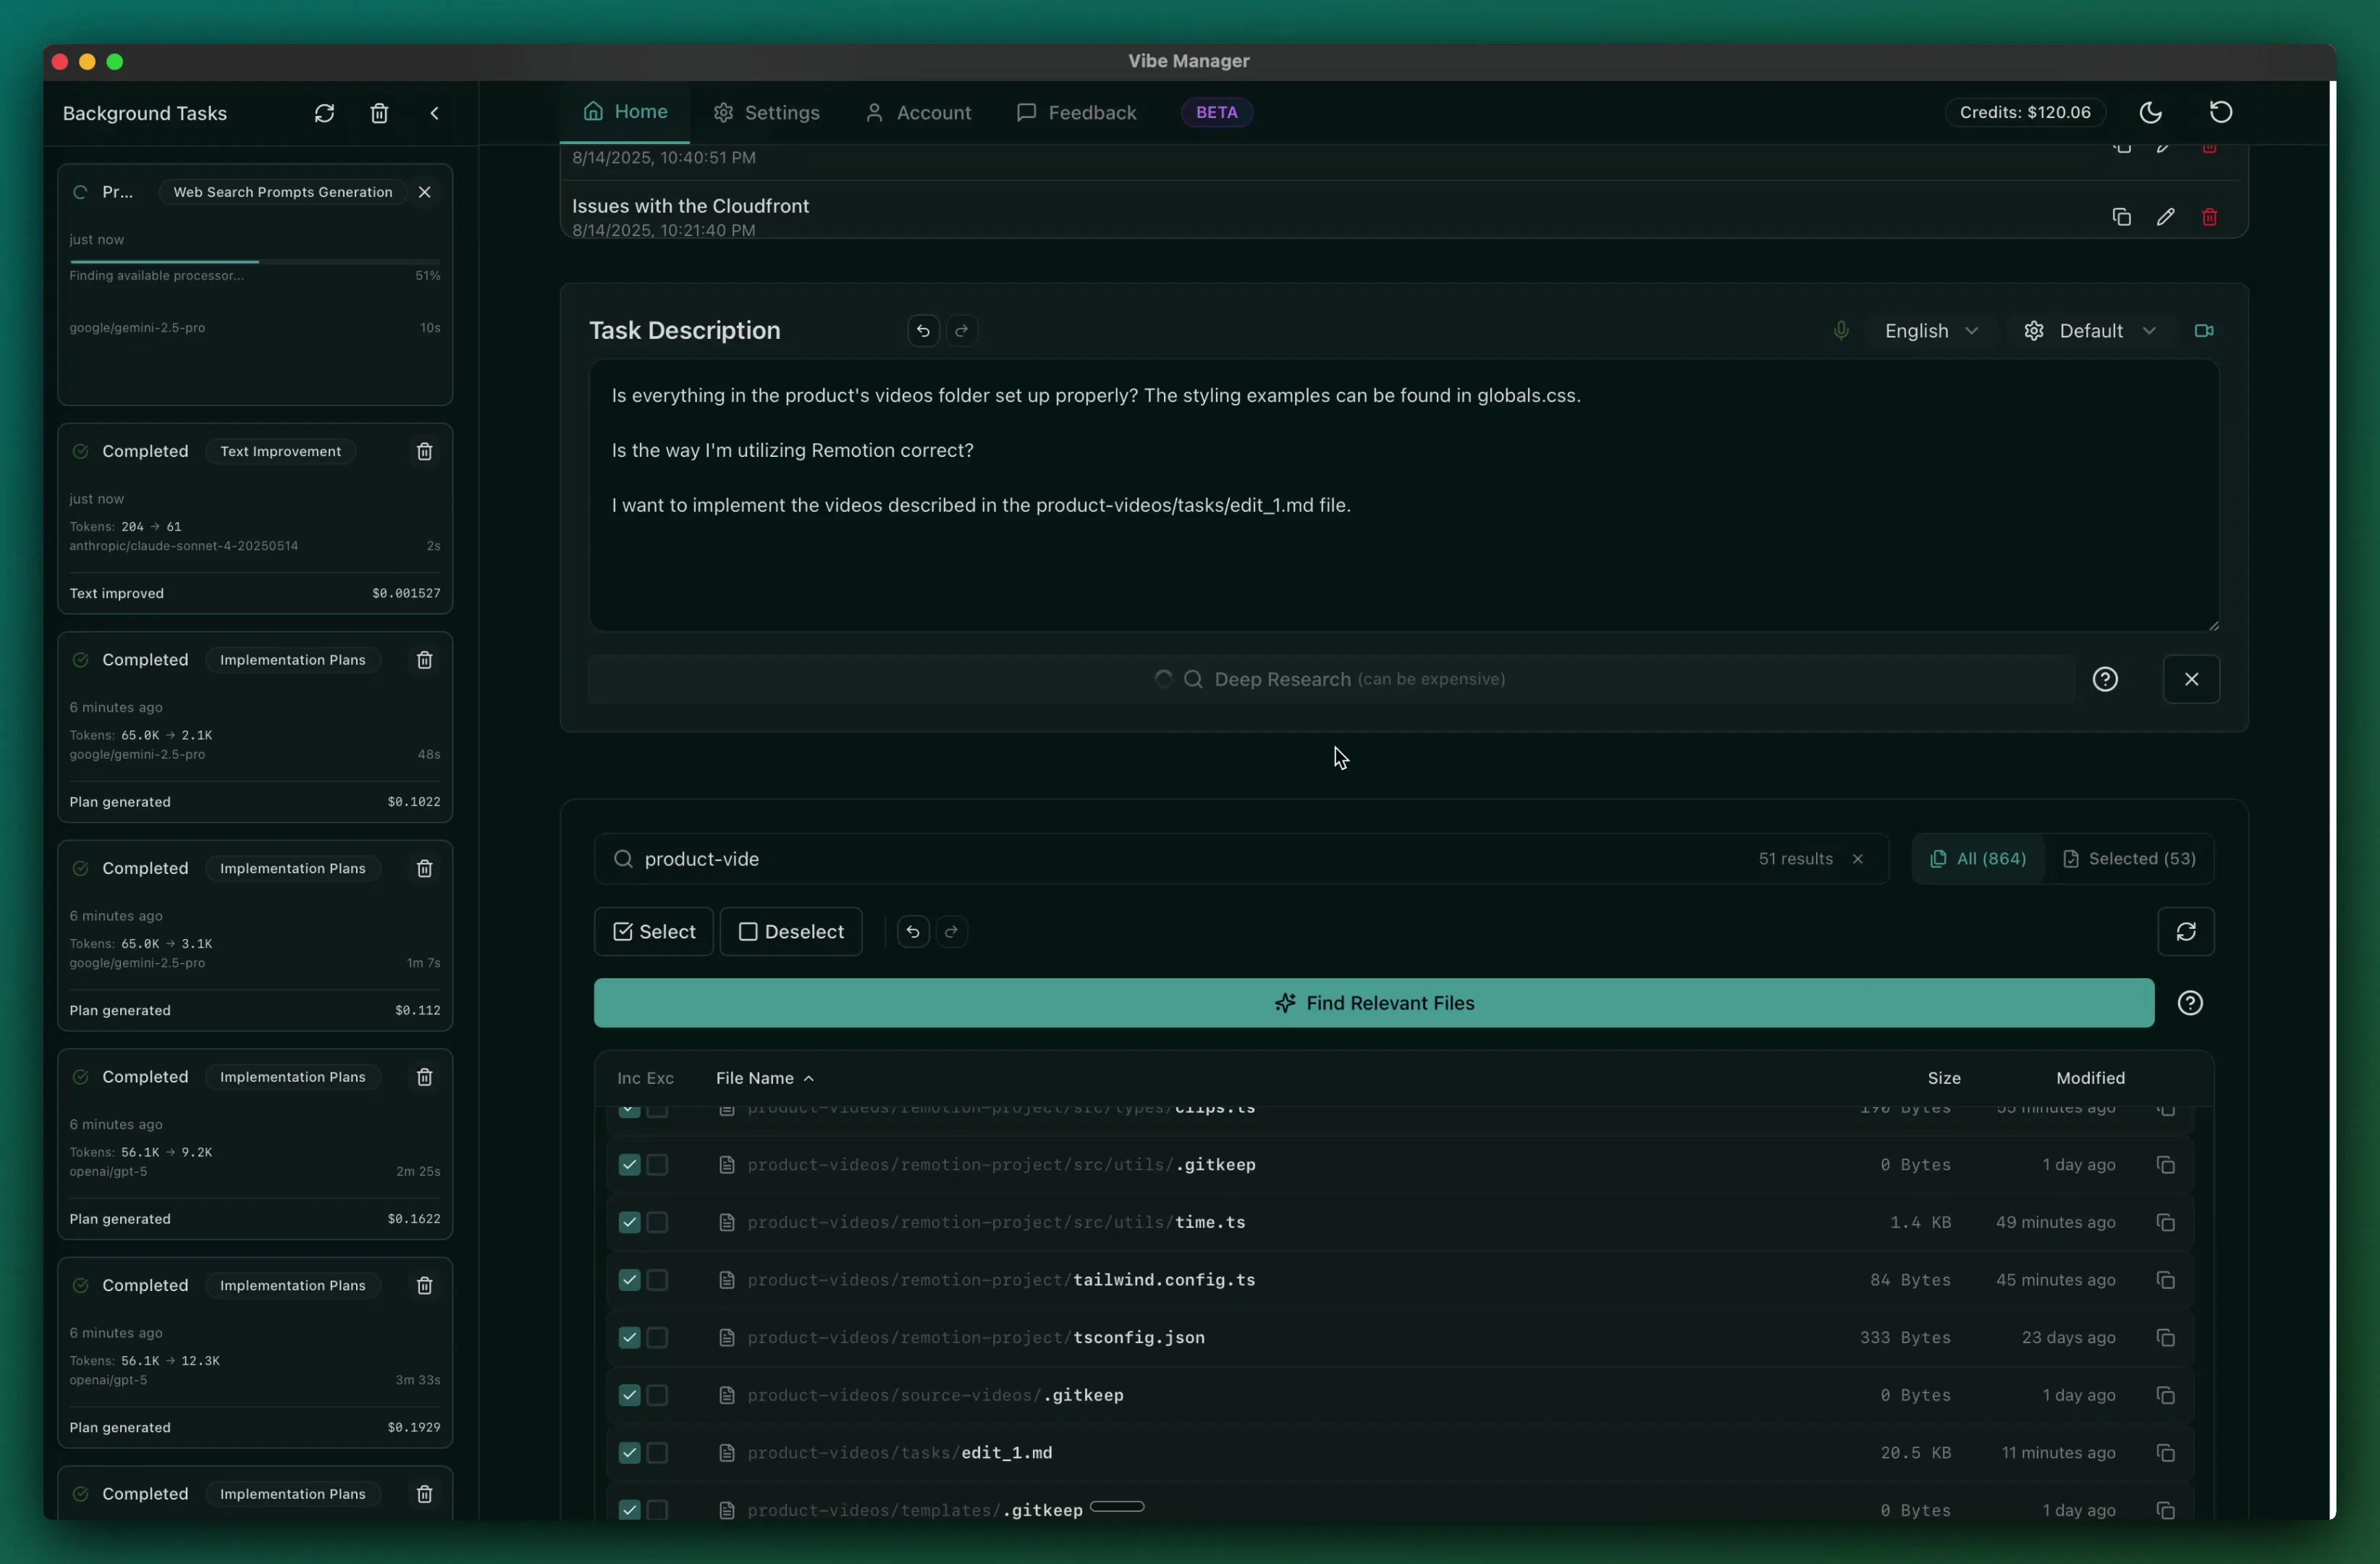Image resolution: width=2380 pixels, height=1564 pixels.
Task: Click the Select button for filtered files
Action: point(653,932)
